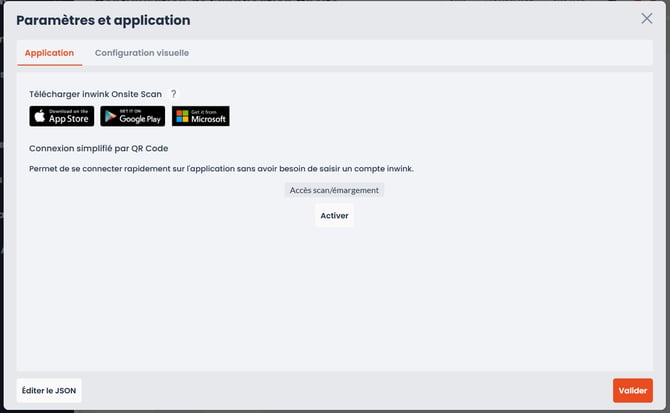The image size is (670, 413).
Task: Open the App Store download badge
Action: tap(62, 116)
